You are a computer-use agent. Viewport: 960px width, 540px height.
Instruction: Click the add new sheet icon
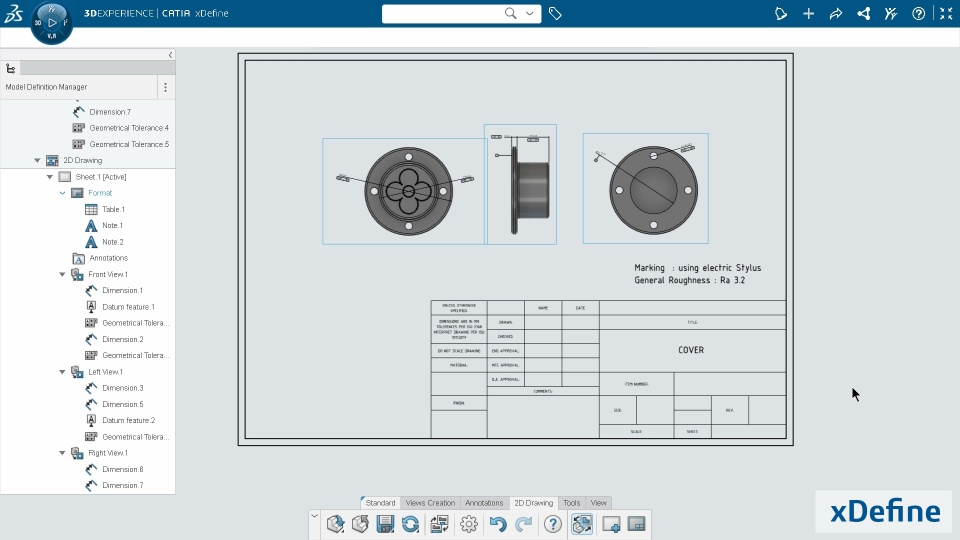(x=611, y=524)
